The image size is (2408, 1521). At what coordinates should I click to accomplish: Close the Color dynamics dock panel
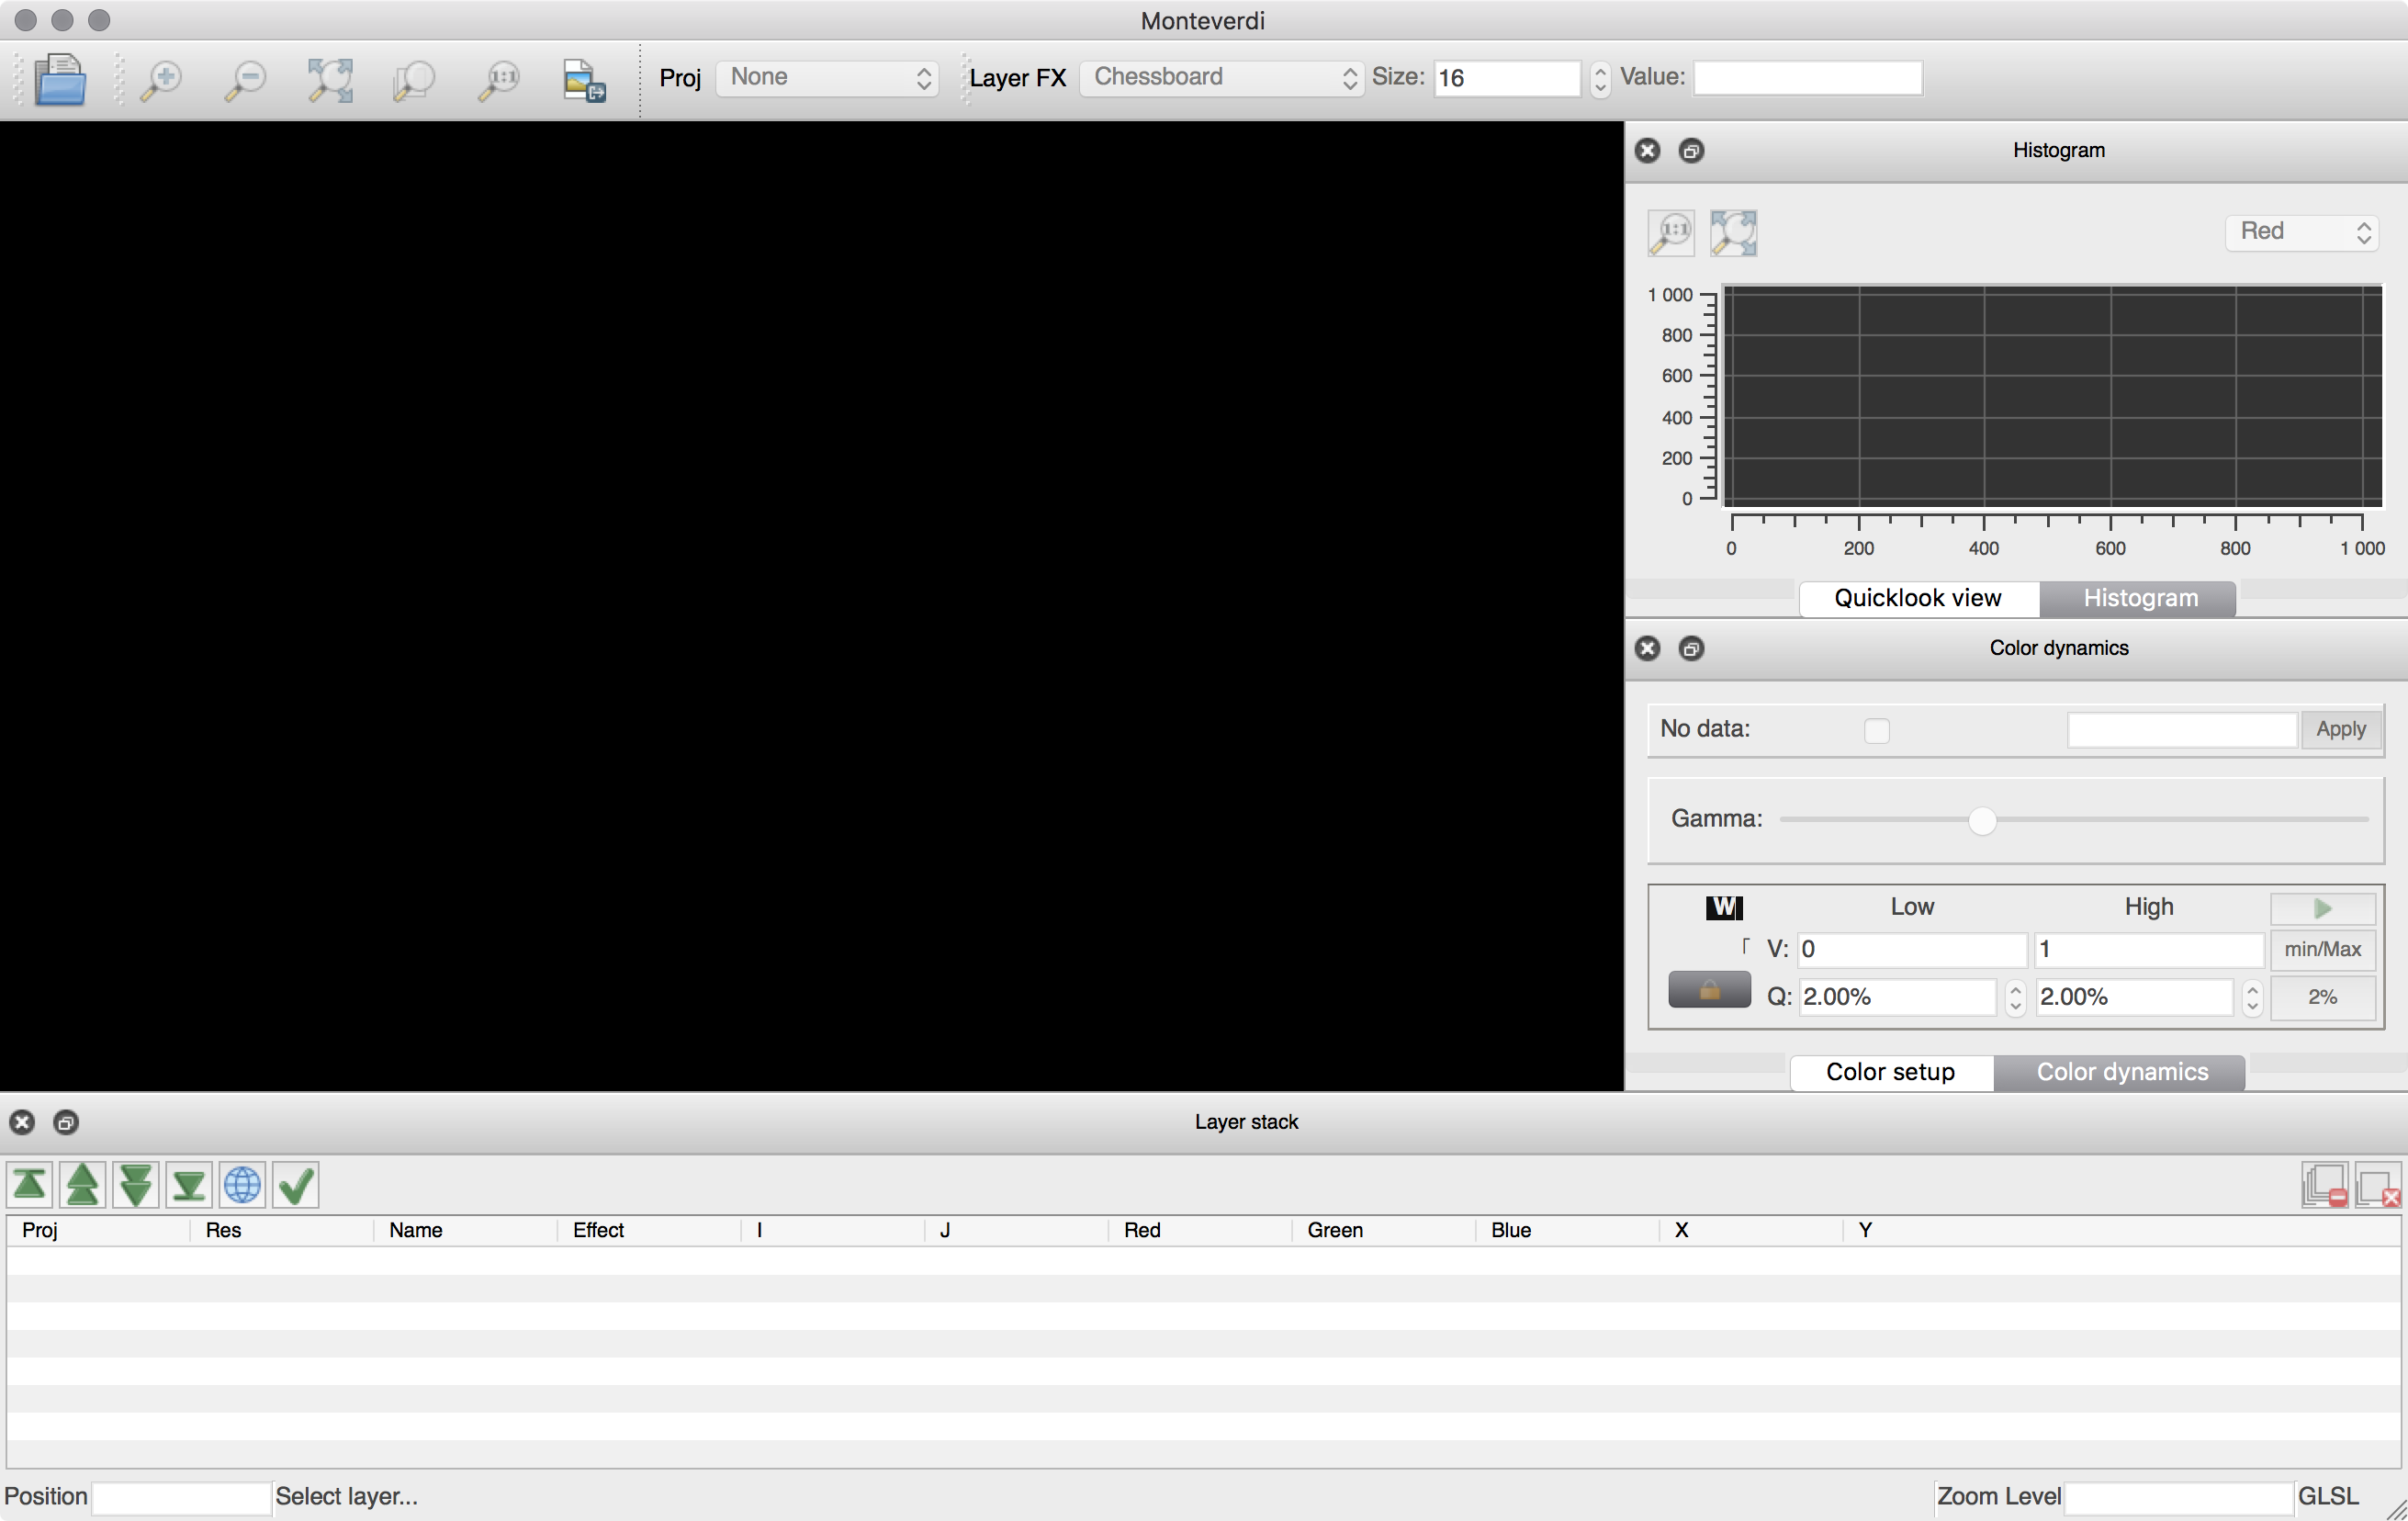coord(1648,649)
